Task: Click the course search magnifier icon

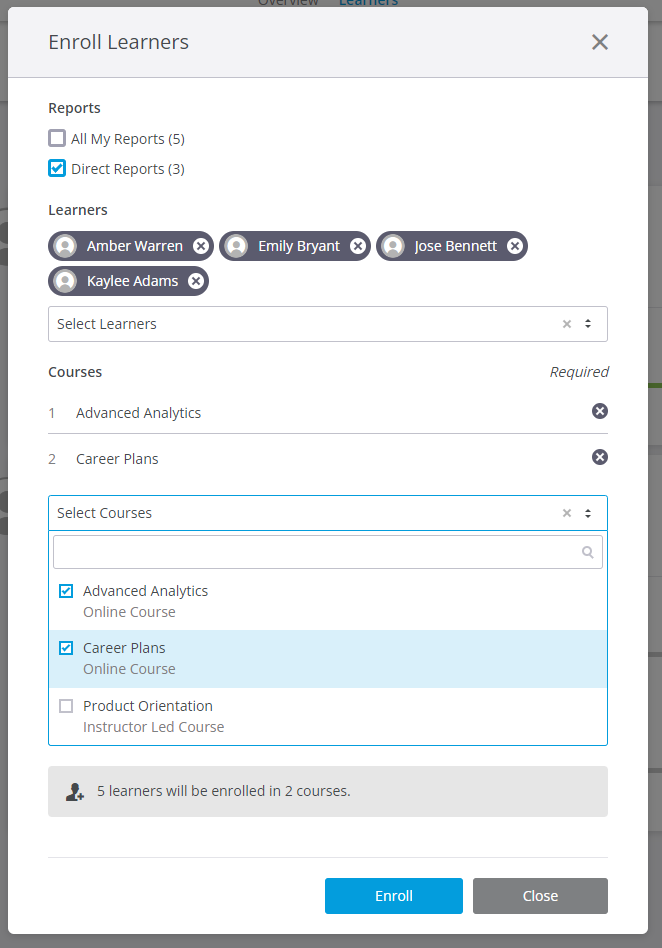Action: [x=588, y=552]
